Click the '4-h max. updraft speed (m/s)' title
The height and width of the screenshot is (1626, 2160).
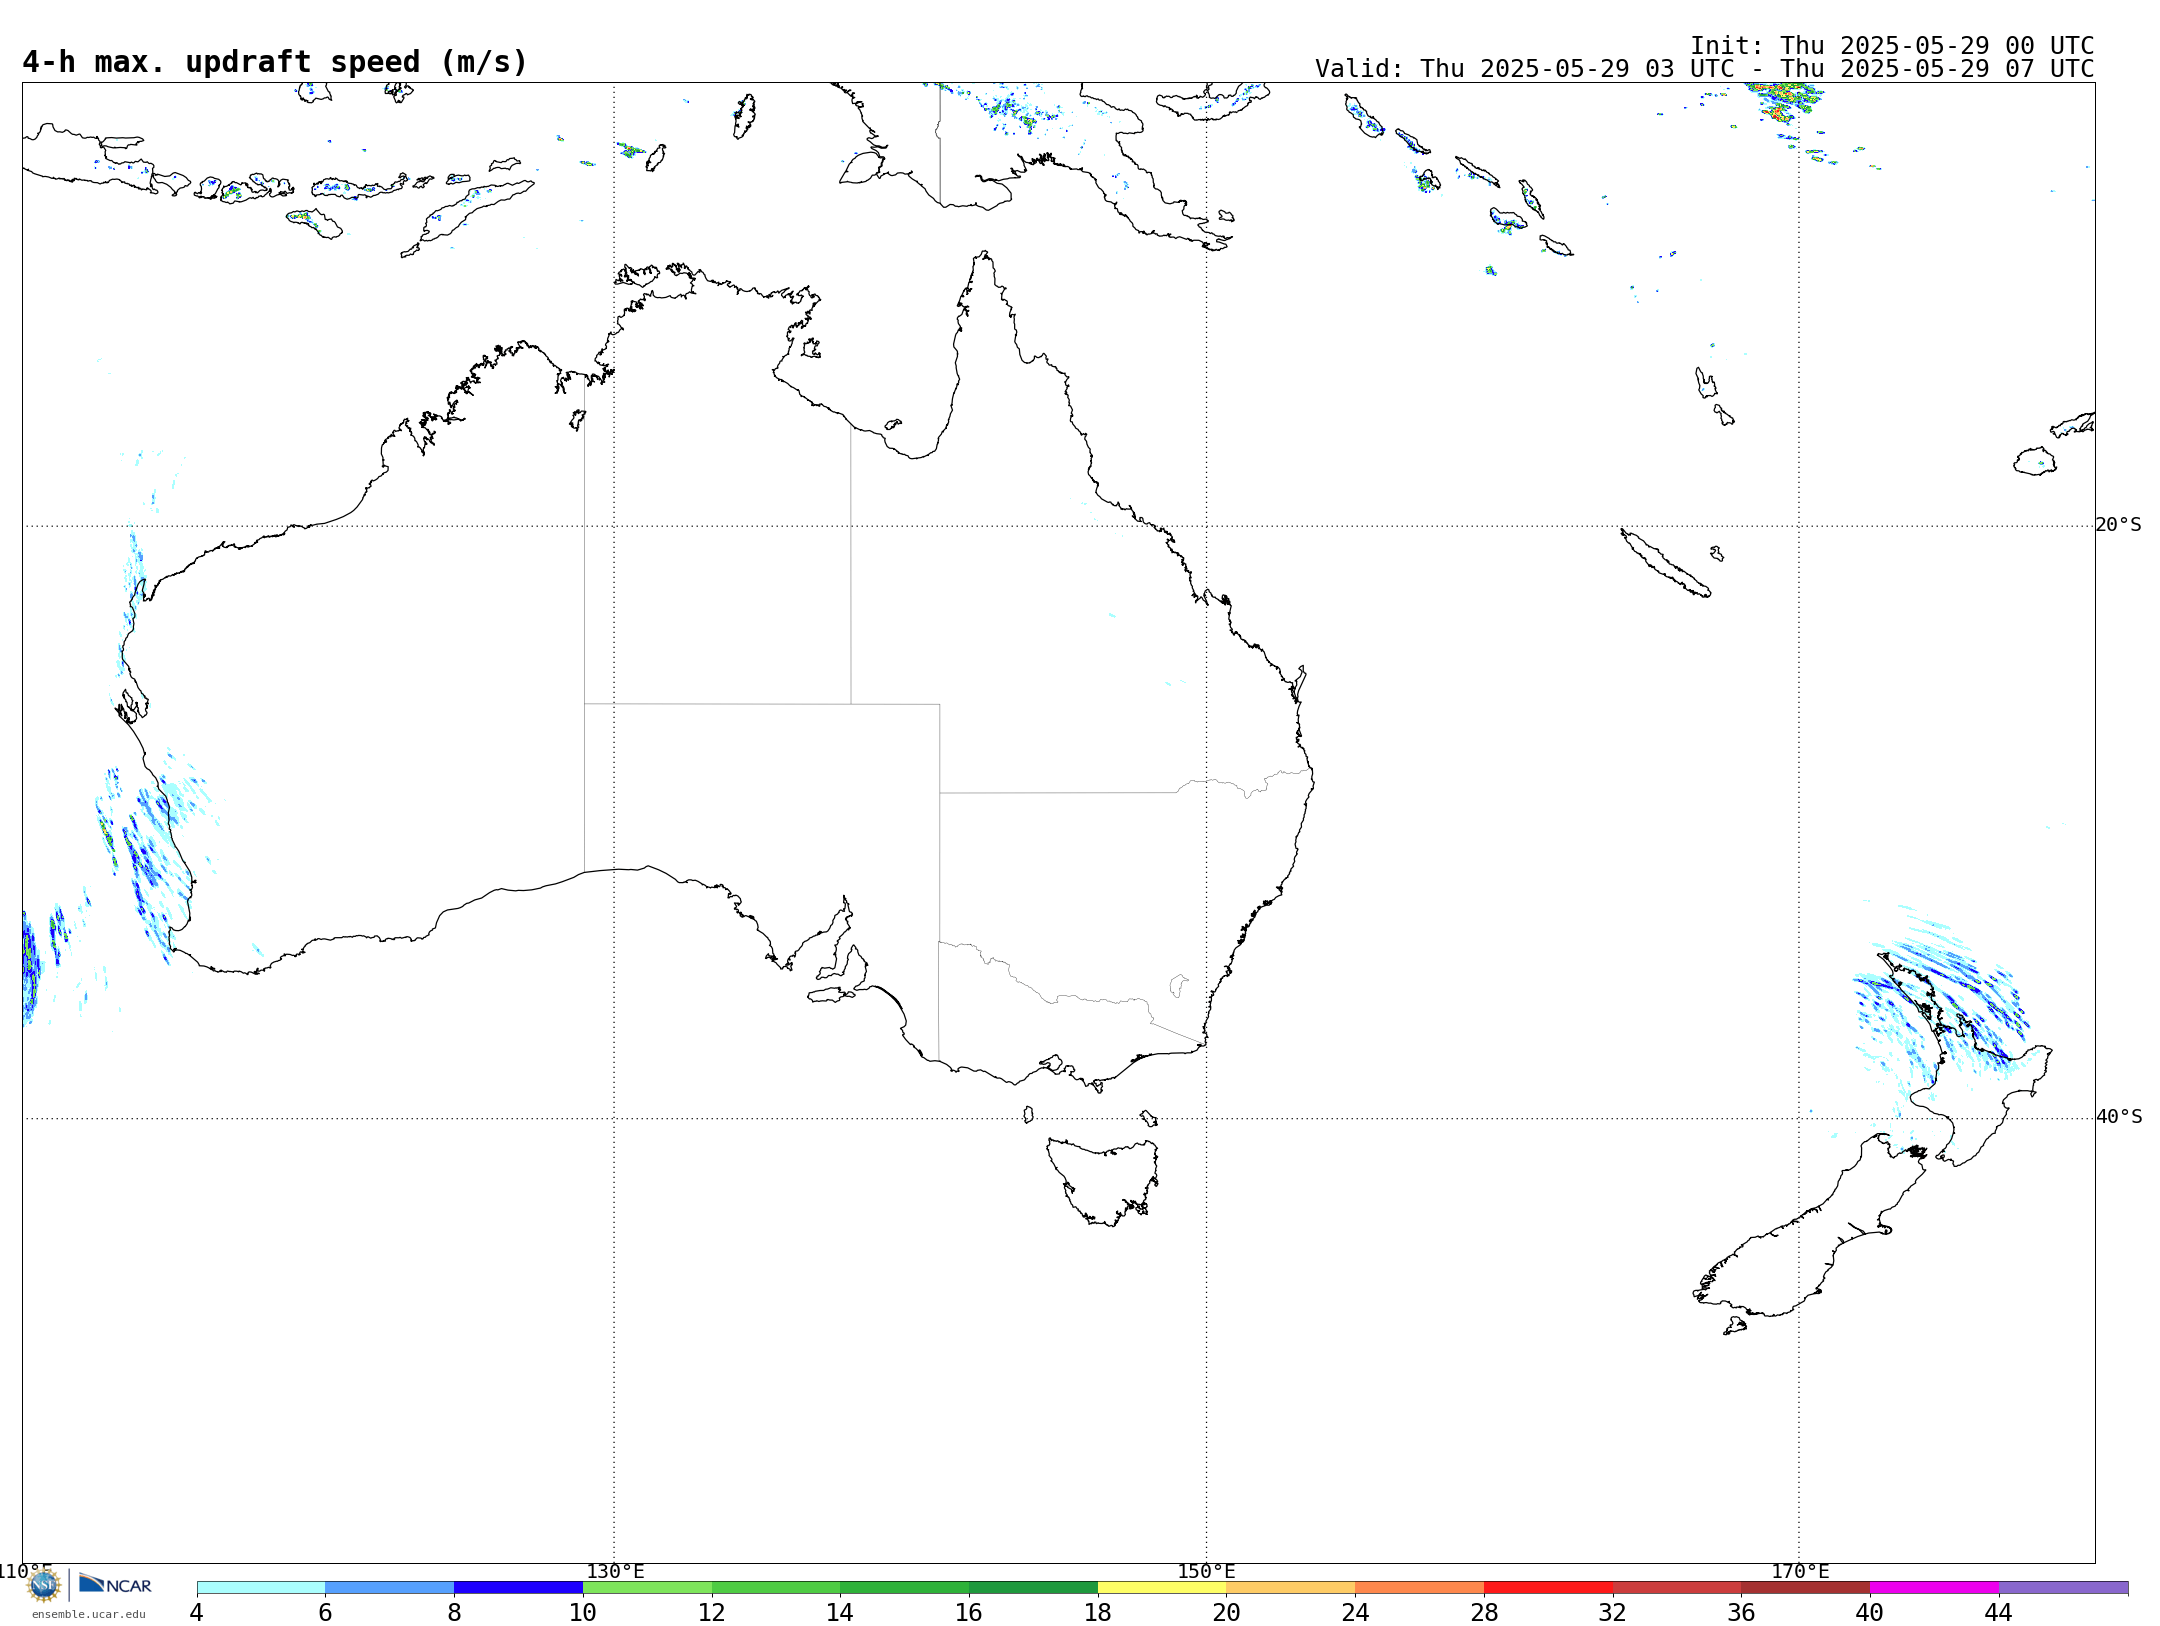point(275,62)
